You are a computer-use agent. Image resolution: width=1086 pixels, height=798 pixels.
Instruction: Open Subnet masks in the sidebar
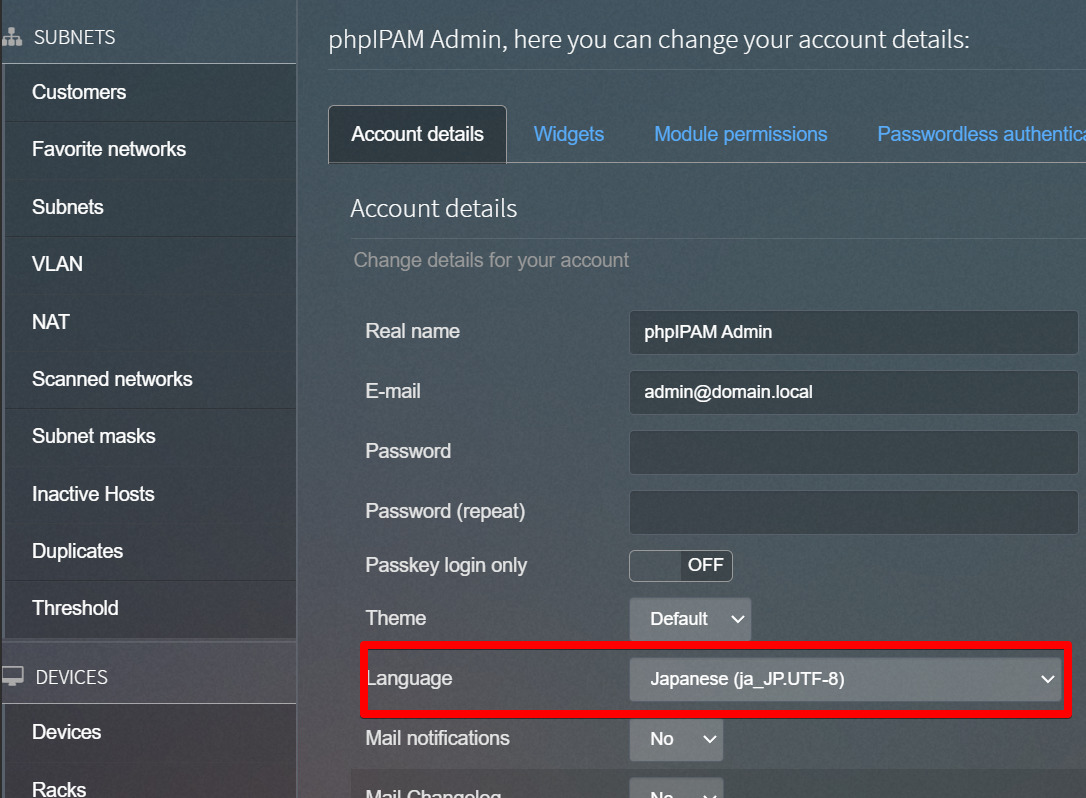(x=150, y=436)
